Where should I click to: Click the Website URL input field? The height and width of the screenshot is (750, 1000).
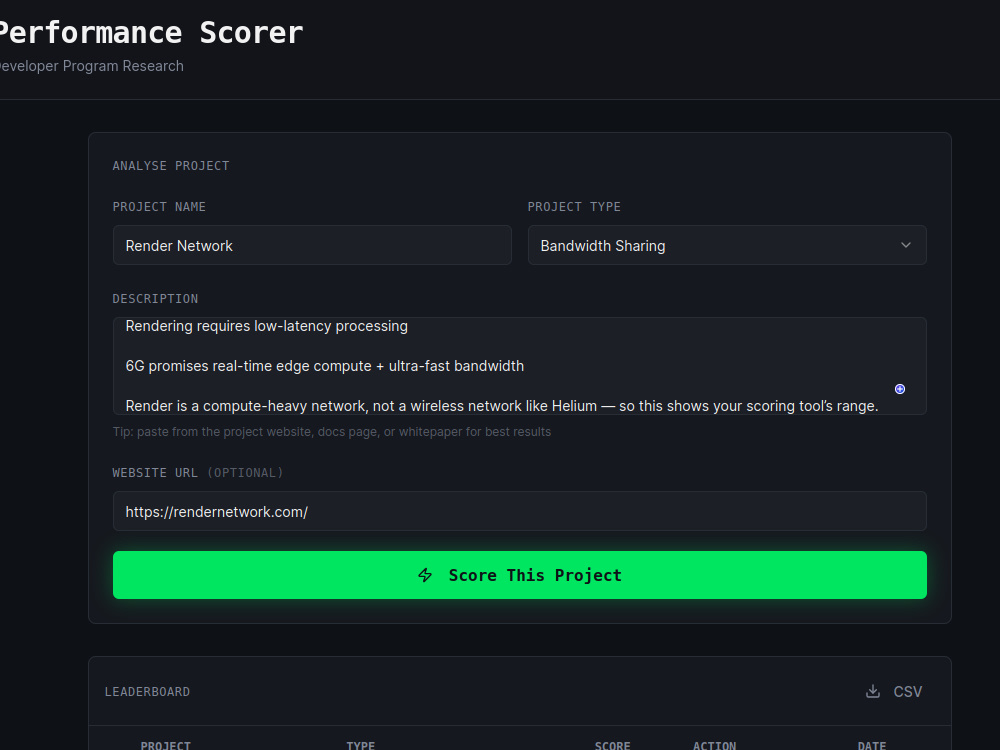pyautogui.click(x=520, y=511)
